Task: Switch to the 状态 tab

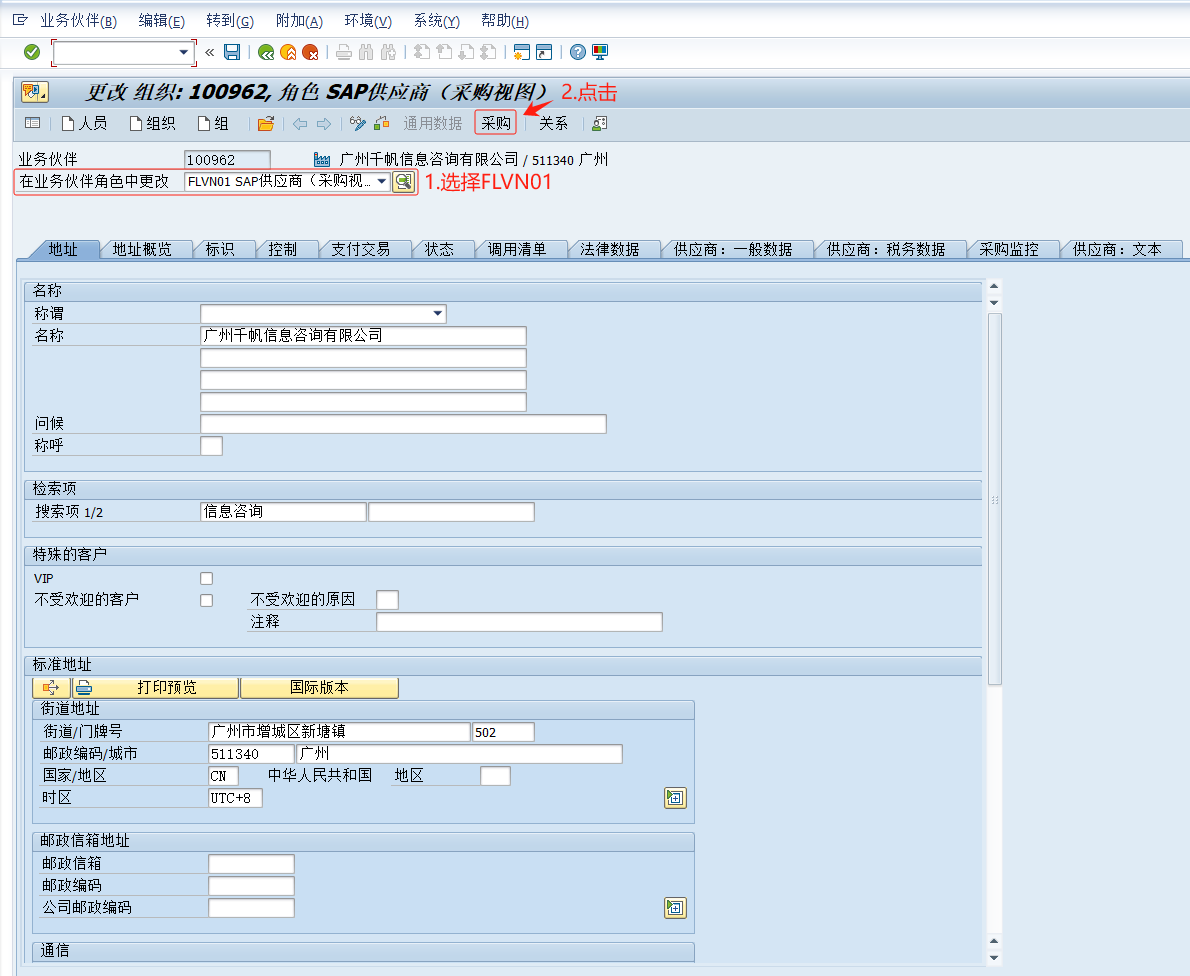Action: pyautogui.click(x=439, y=250)
